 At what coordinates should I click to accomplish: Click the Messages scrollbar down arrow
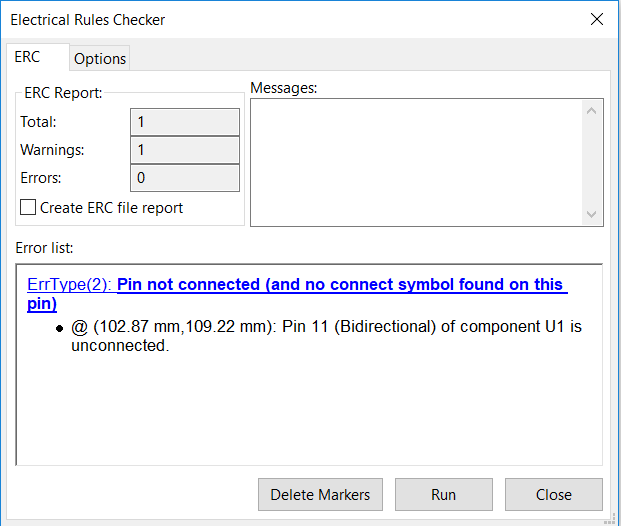pyautogui.click(x=593, y=214)
